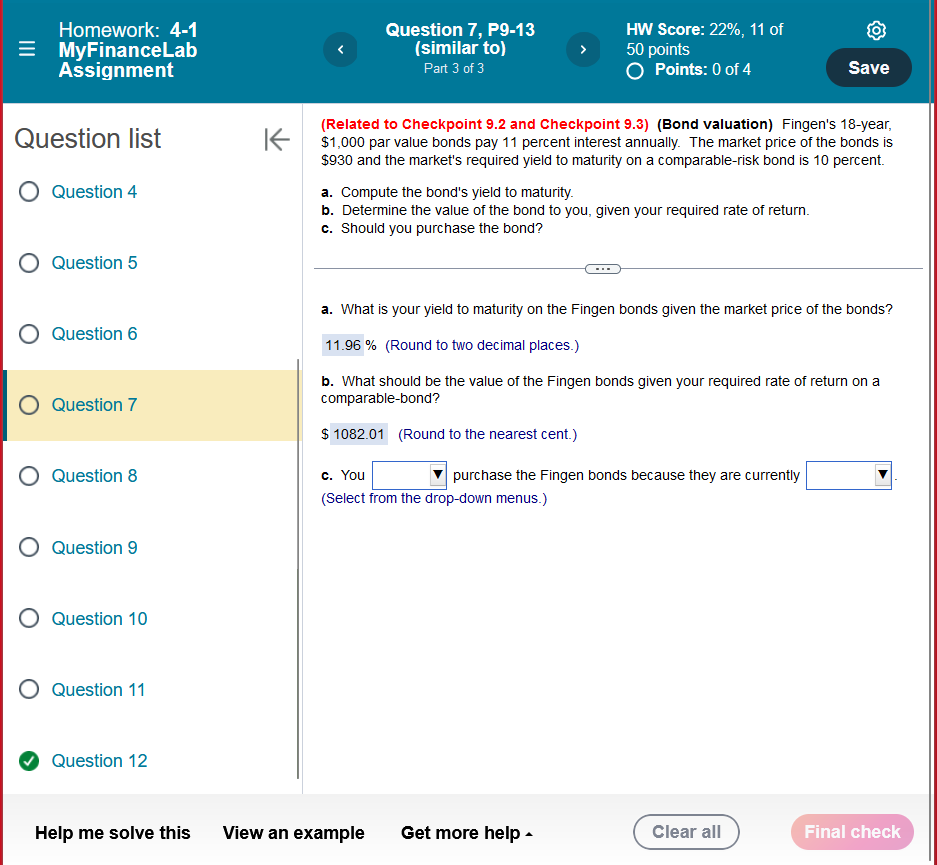Image resolution: width=937 pixels, height=865 pixels.
Task: Select Question 10 from the question list
Action: [98, 618]
